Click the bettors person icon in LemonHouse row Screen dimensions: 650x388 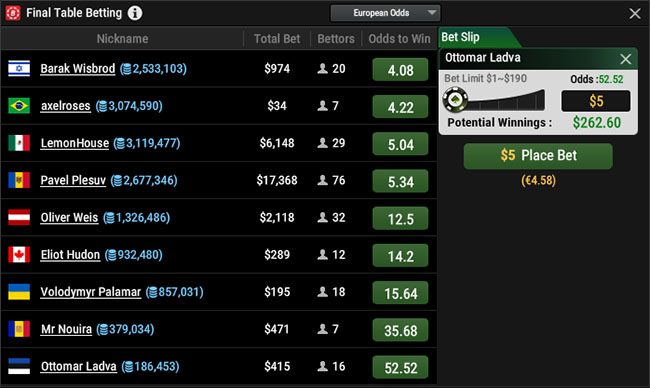323,143
